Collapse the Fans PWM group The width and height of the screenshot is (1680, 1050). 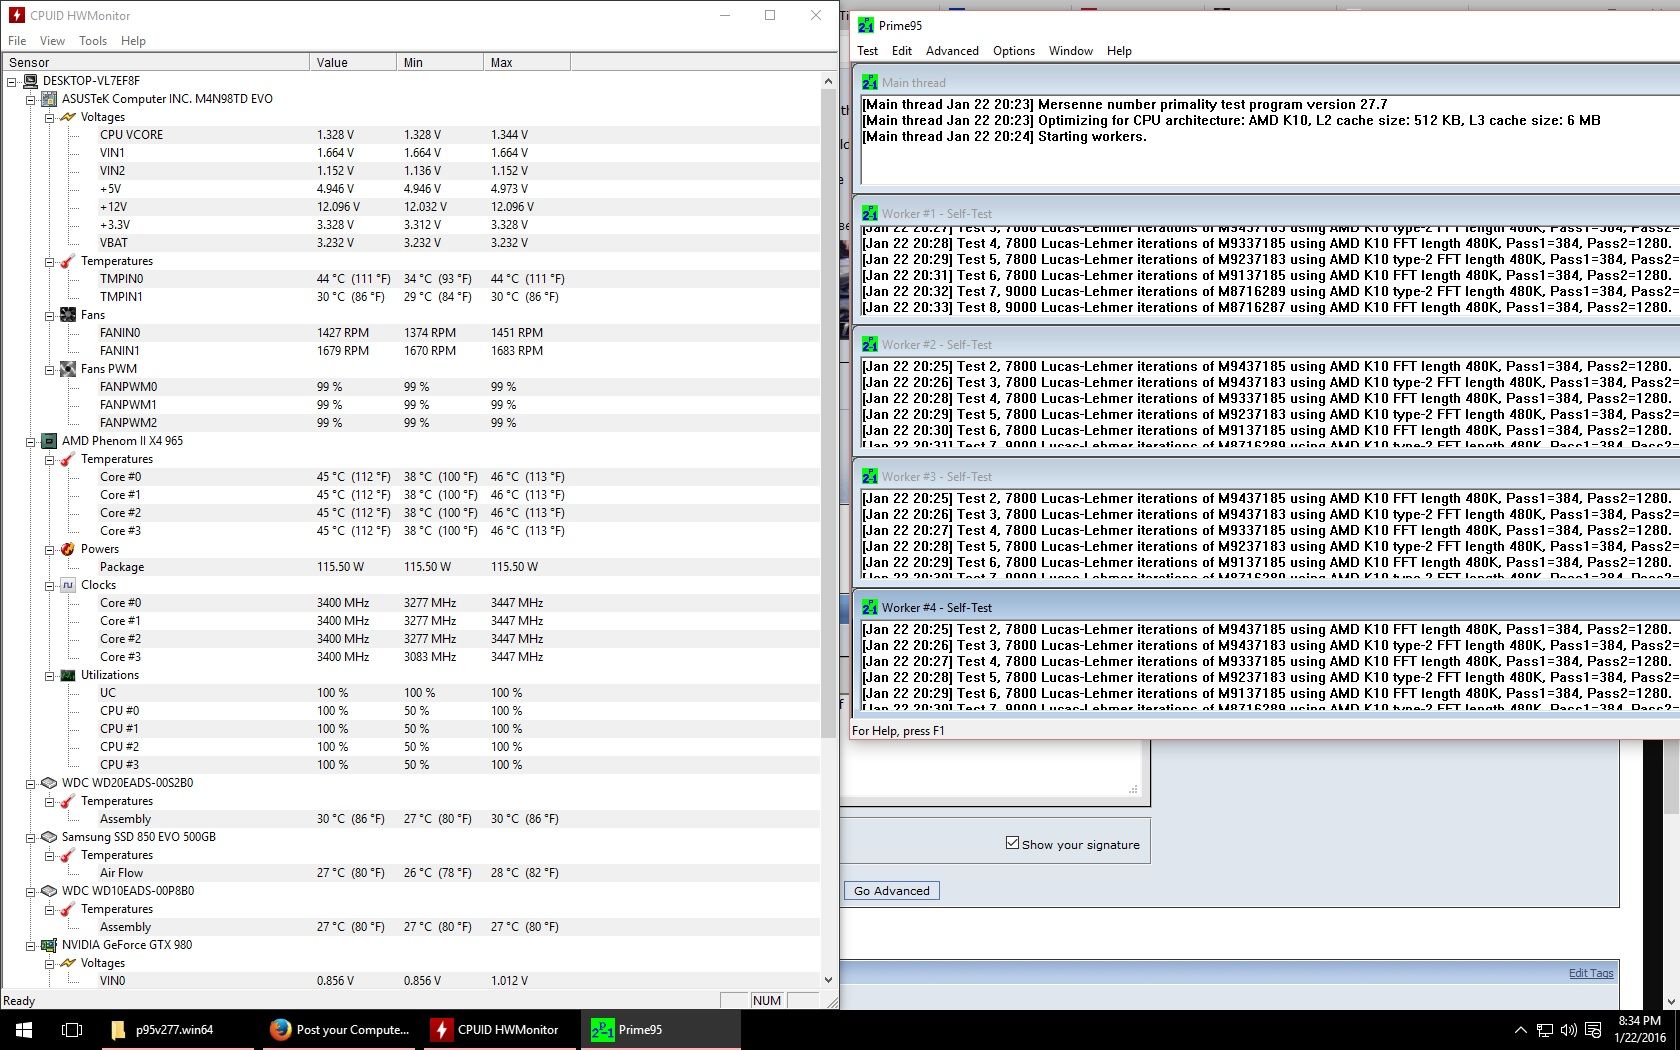49,369
